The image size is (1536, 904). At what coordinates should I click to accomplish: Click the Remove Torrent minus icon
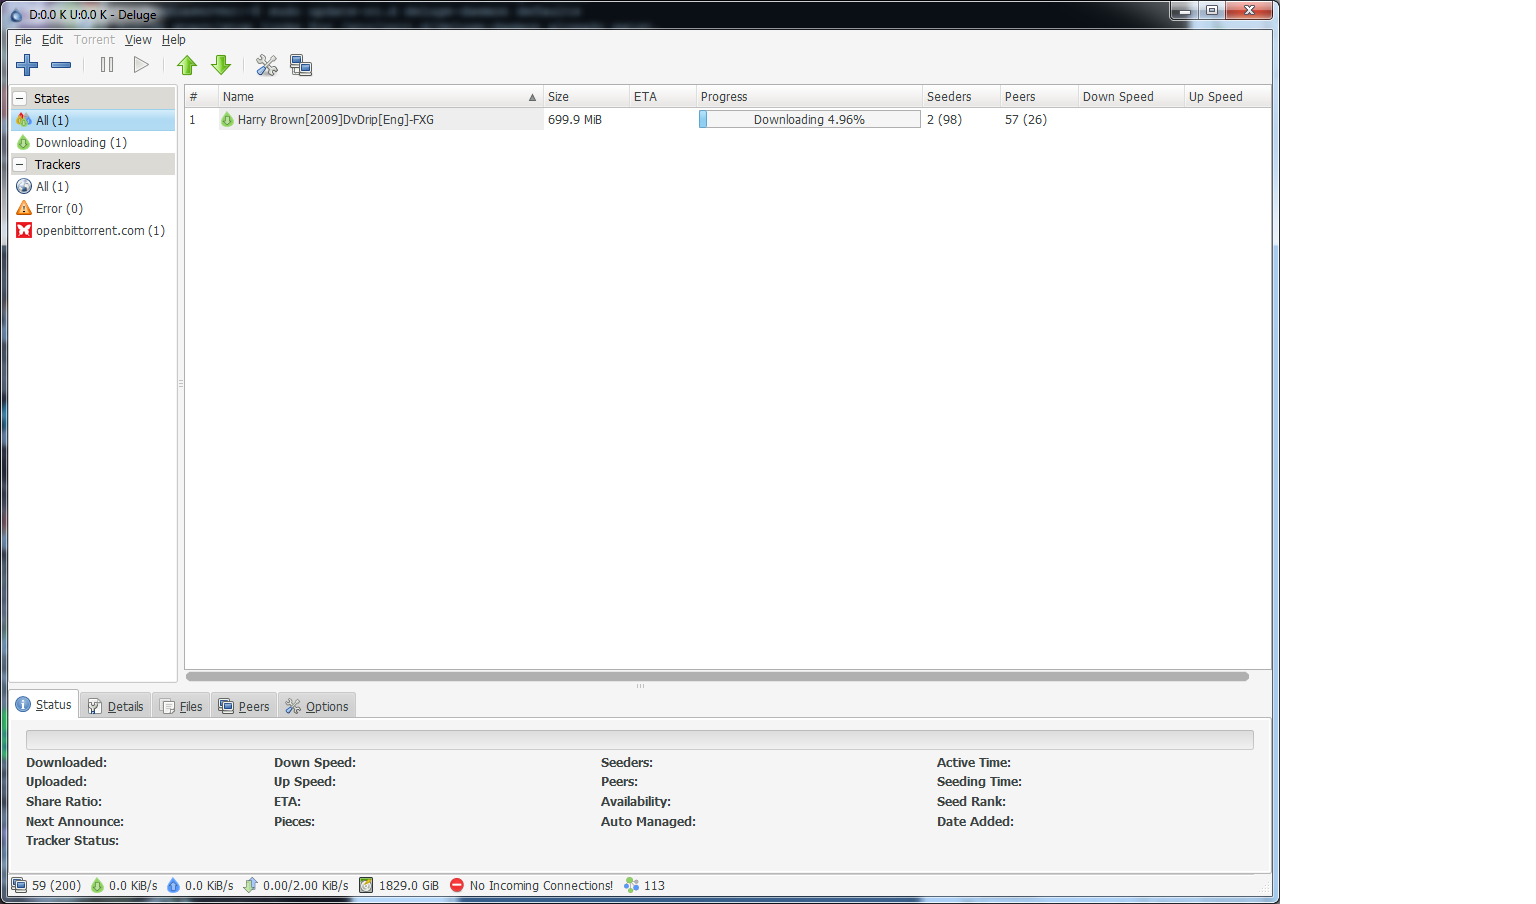tap(61, 65)
